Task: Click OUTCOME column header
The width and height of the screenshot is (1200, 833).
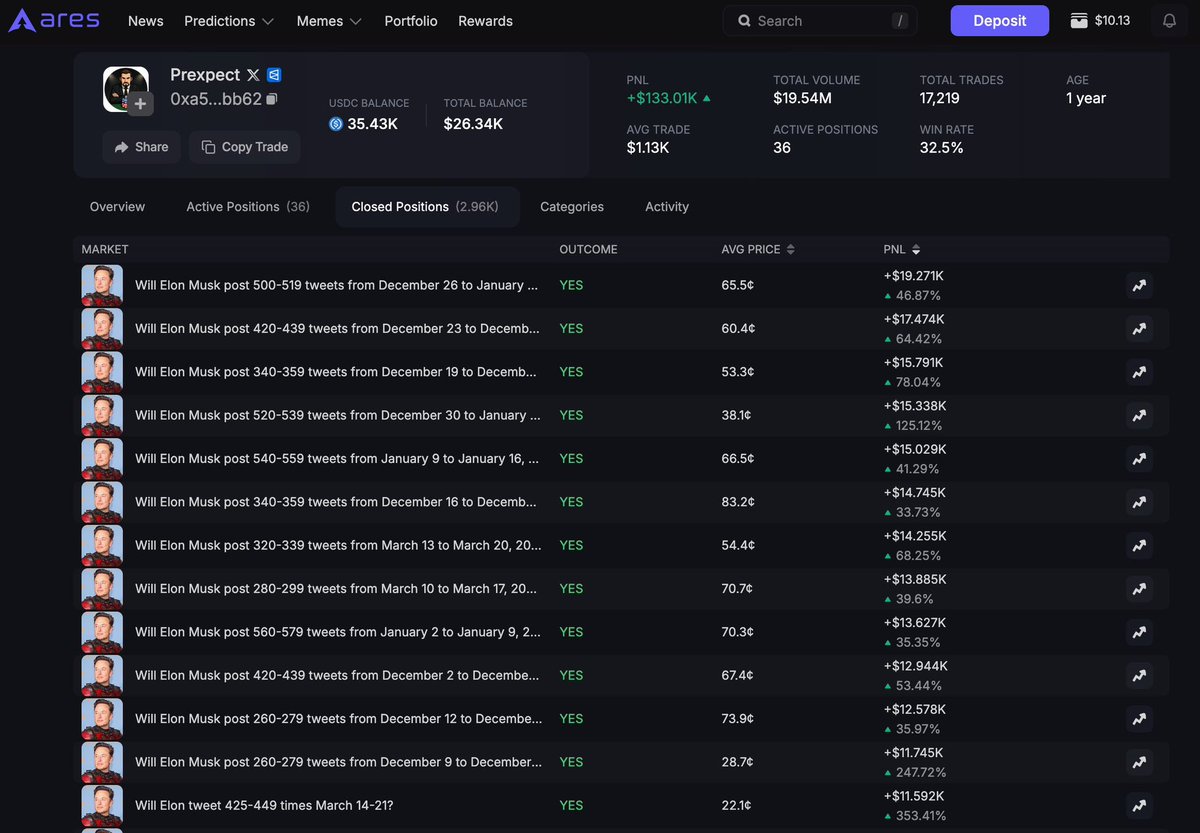Action: [588, 249]
